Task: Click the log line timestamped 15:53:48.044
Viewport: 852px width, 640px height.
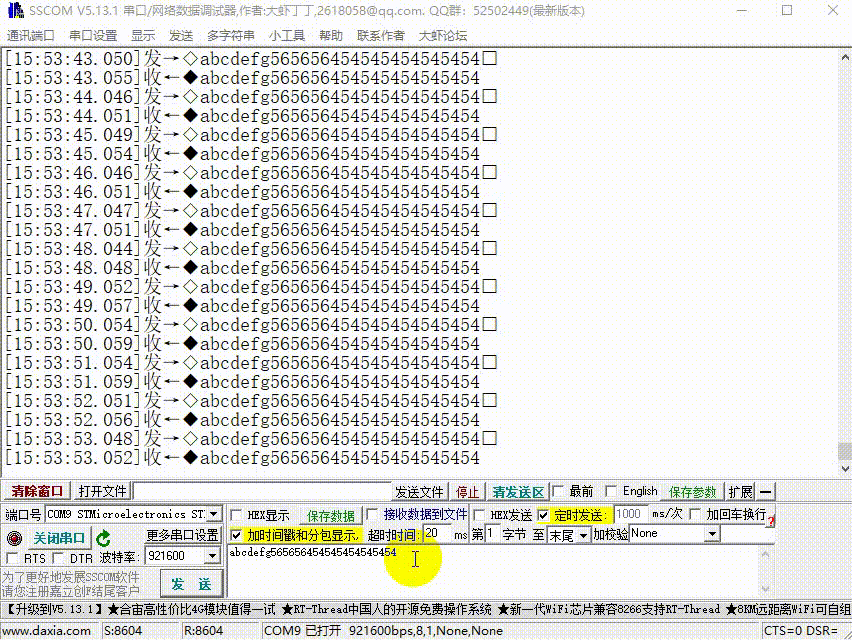Action: [x=250, y=249]
